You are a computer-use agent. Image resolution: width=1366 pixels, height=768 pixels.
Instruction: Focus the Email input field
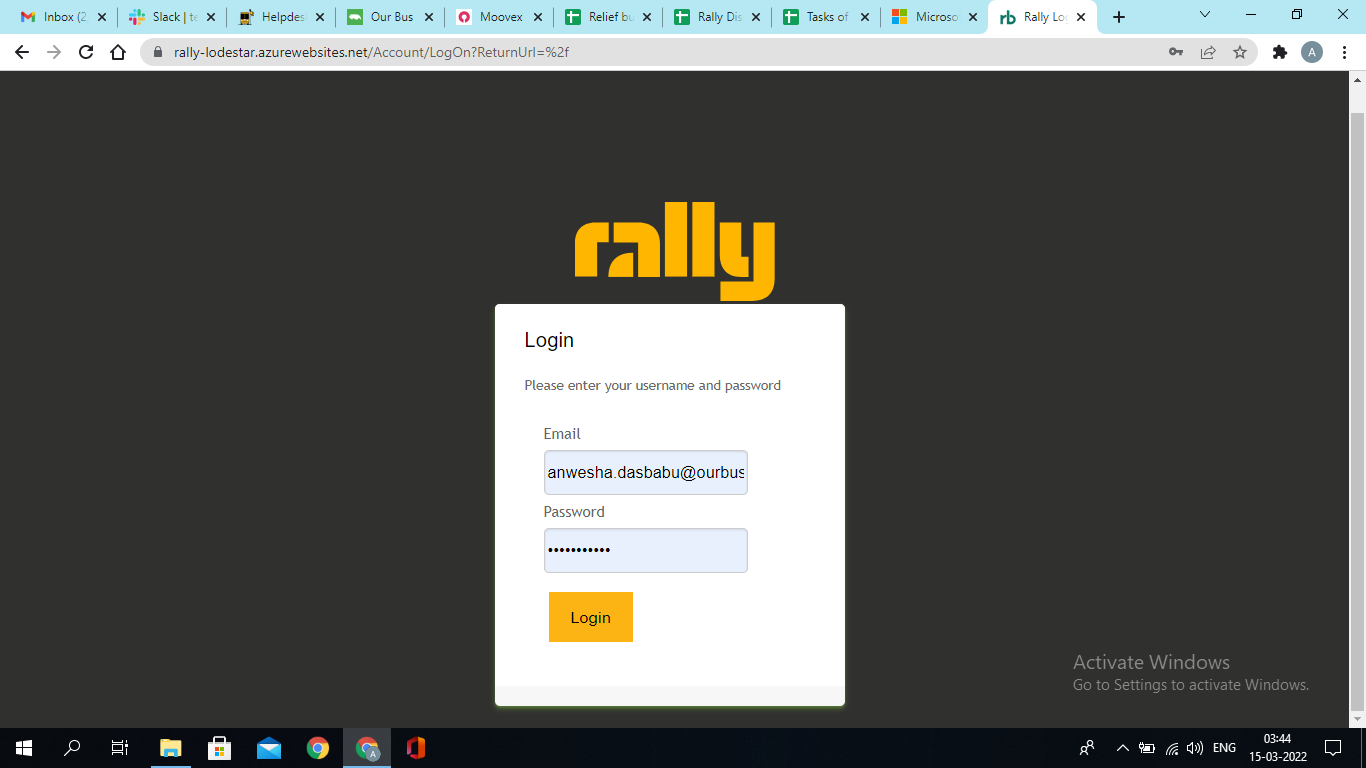click(x=645, y=472)
